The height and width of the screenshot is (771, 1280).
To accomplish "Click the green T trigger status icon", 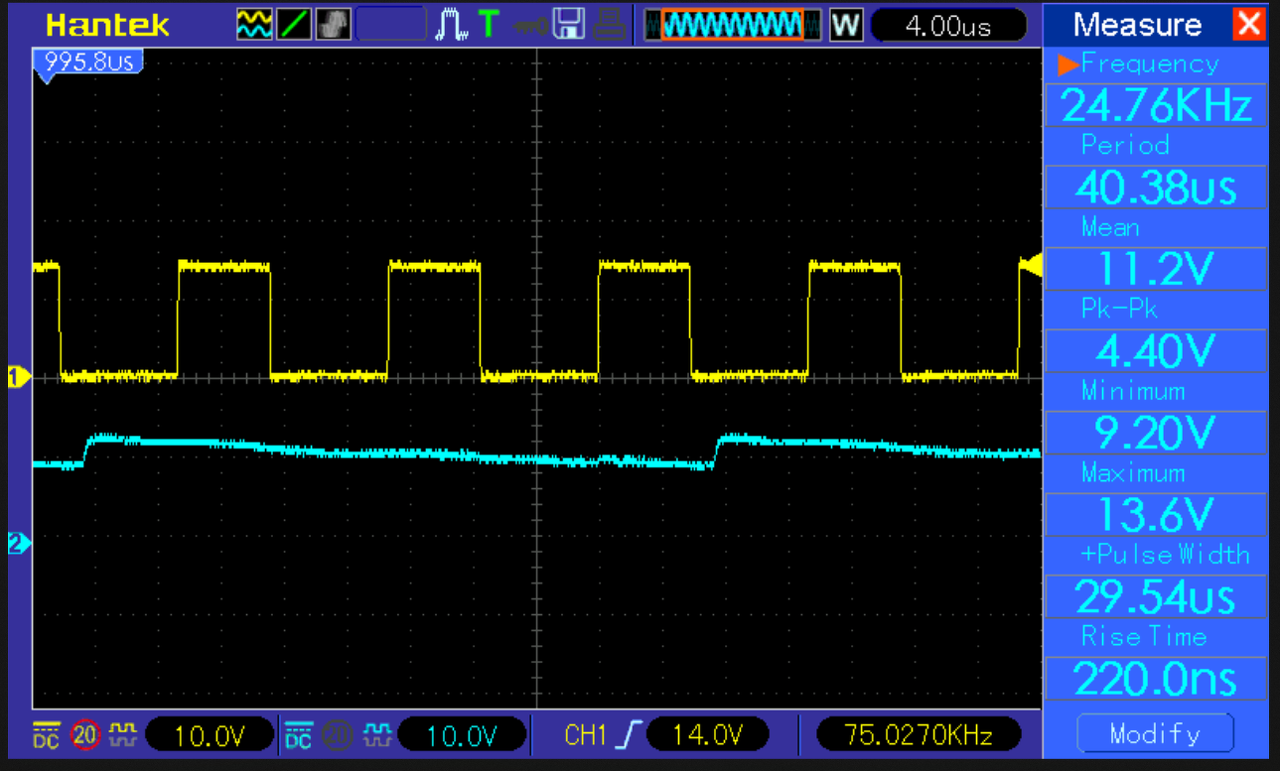I will pos(488,24).
